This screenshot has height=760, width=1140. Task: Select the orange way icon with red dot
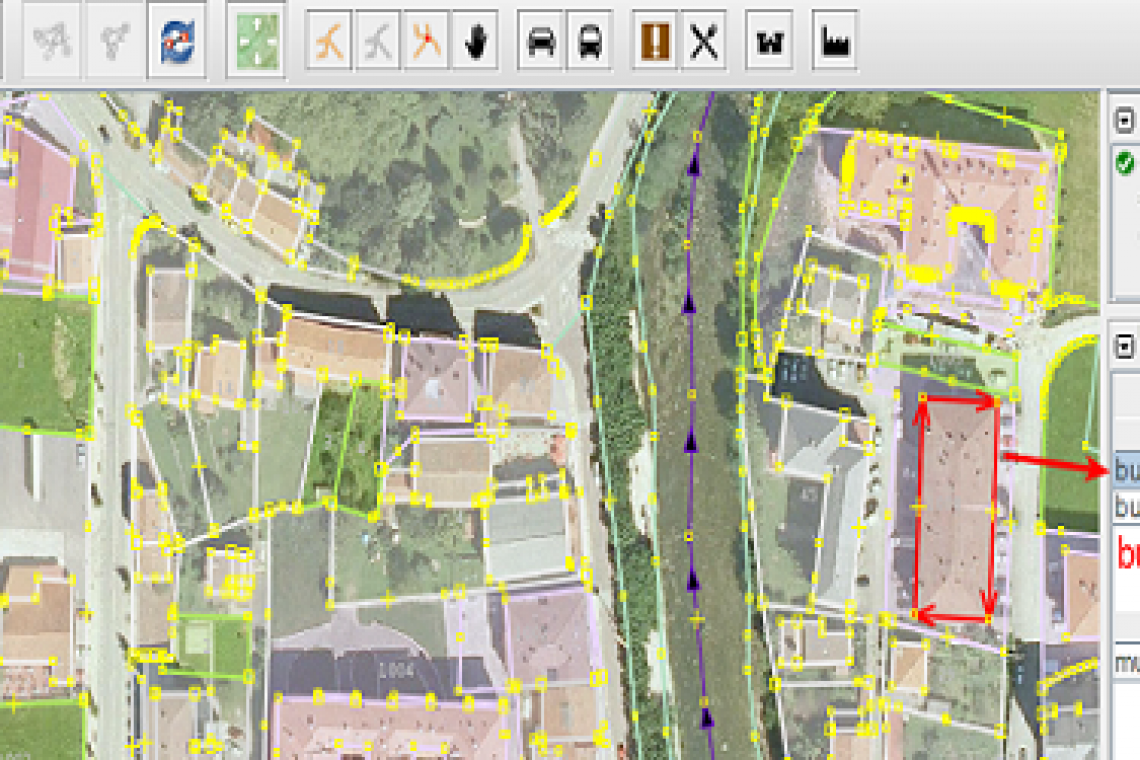pos(427,41)
